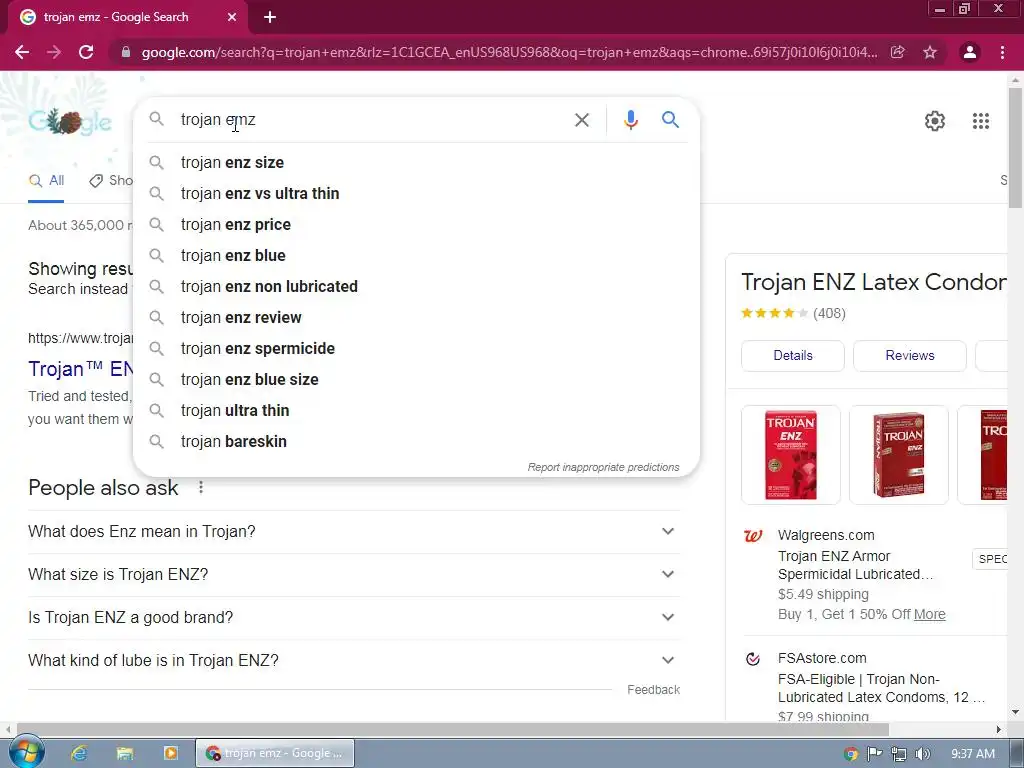Expand 'What kind of lube is in Trojan ENZ?'
This screenshot has height=768, width=1024.
coord(353,660)
